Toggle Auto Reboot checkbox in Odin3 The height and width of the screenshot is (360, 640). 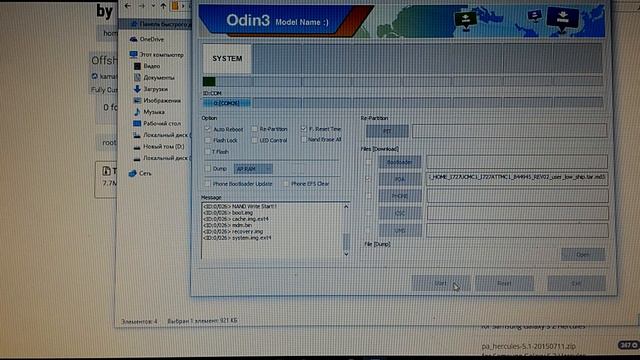(x=207, y=129)
